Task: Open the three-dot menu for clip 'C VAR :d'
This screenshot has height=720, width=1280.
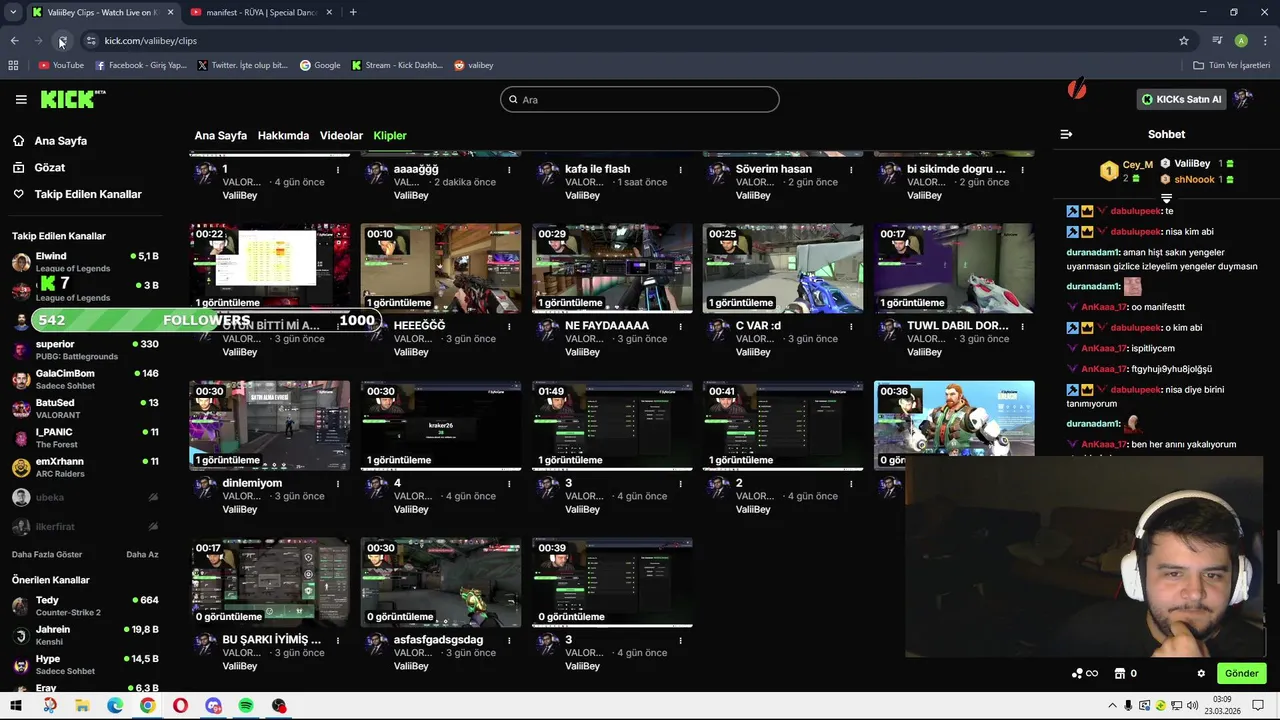Action: coord(851,327)
